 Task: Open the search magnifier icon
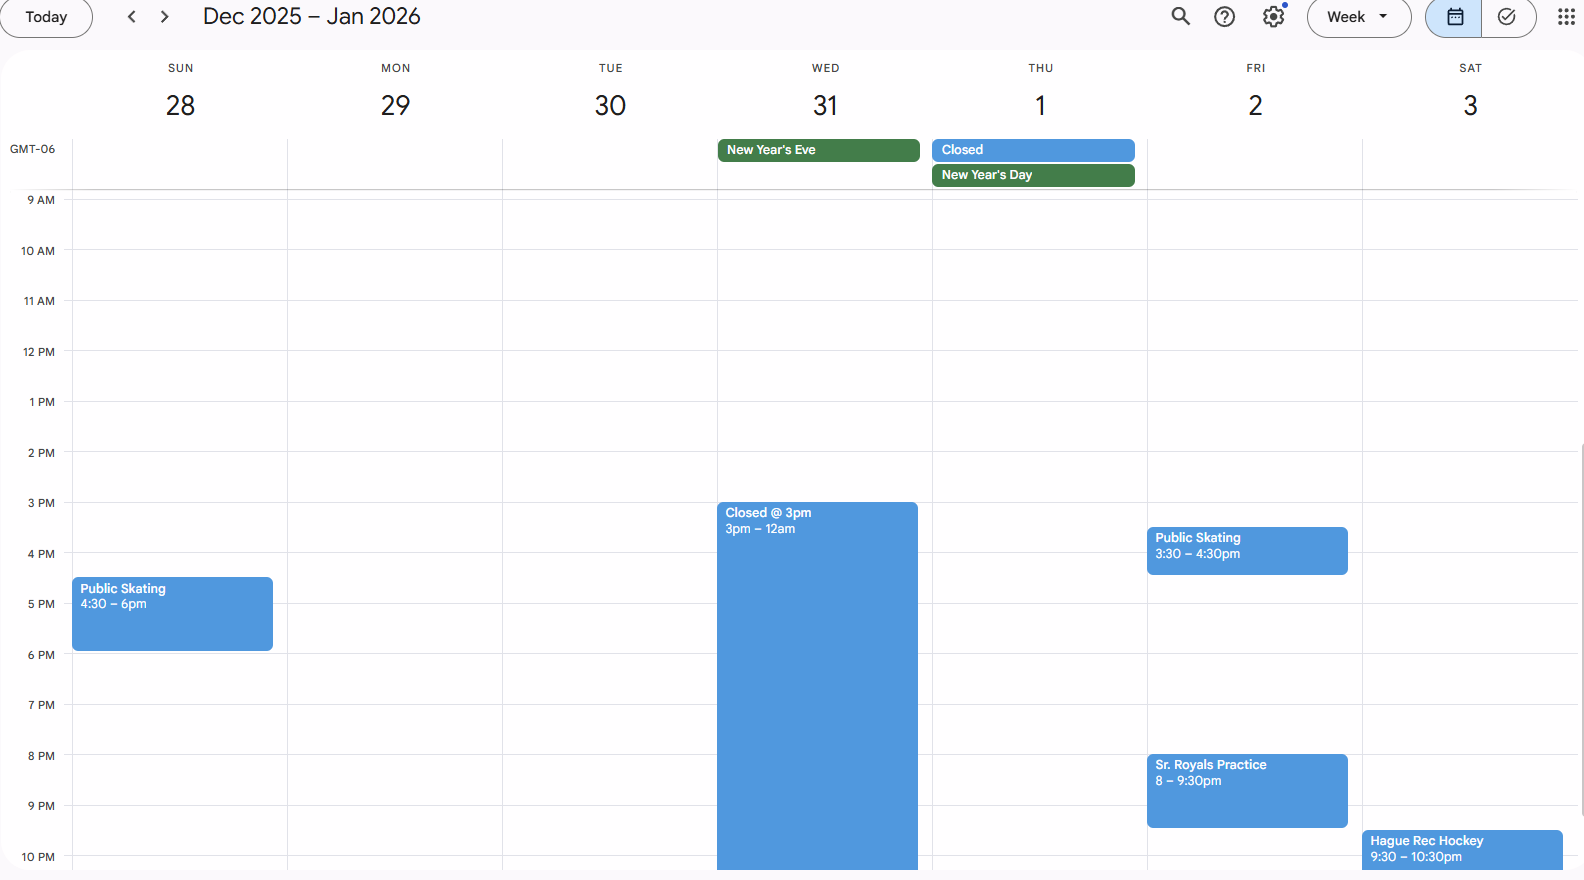(x=1180, y=17)
